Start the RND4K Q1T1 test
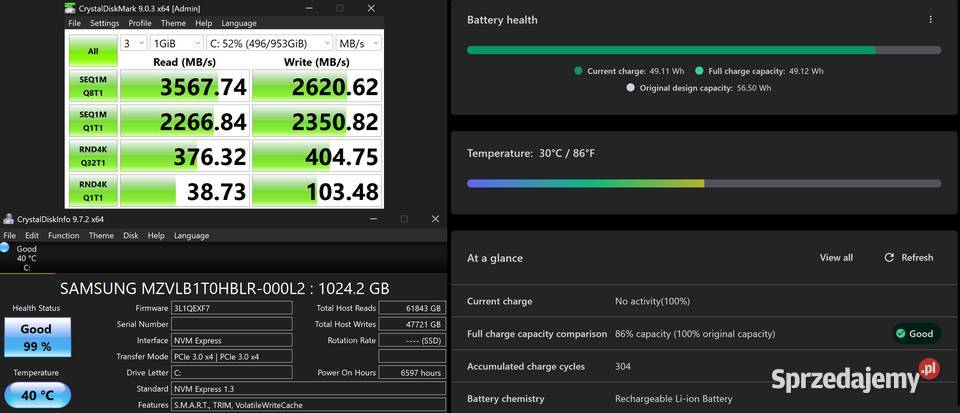The width and height of the screenshot is (960, 413). [x=92, y=190]
